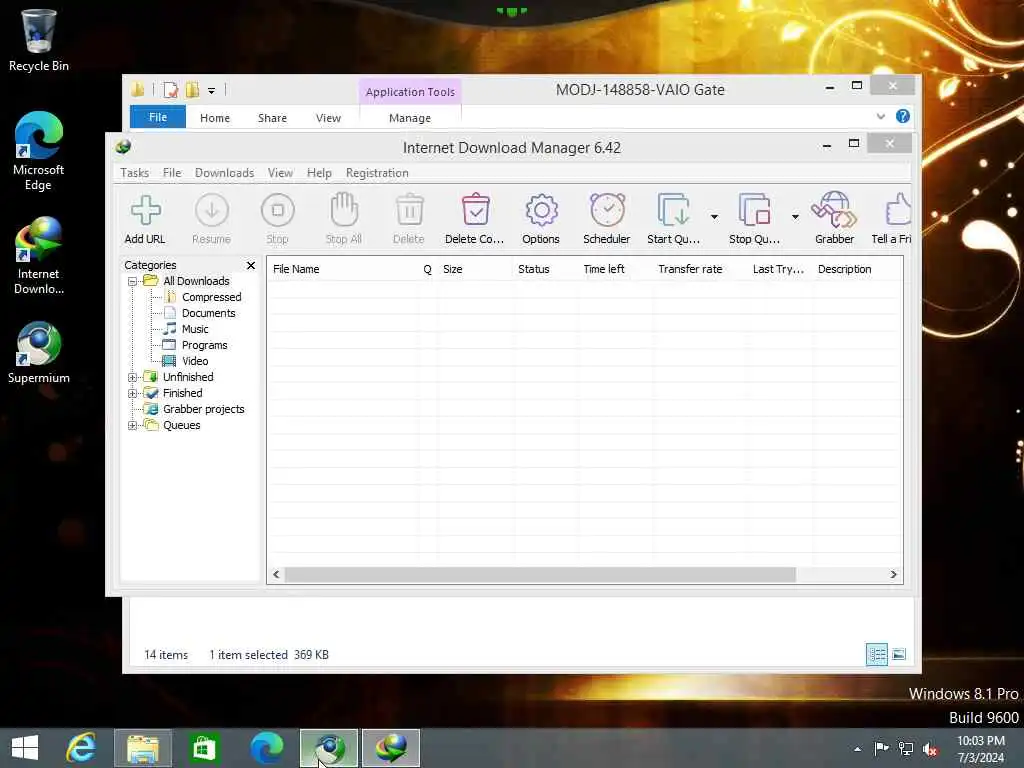Click the Stop Queue icon
This screenshot has width=1024, height=768.
tap(755, 210)
